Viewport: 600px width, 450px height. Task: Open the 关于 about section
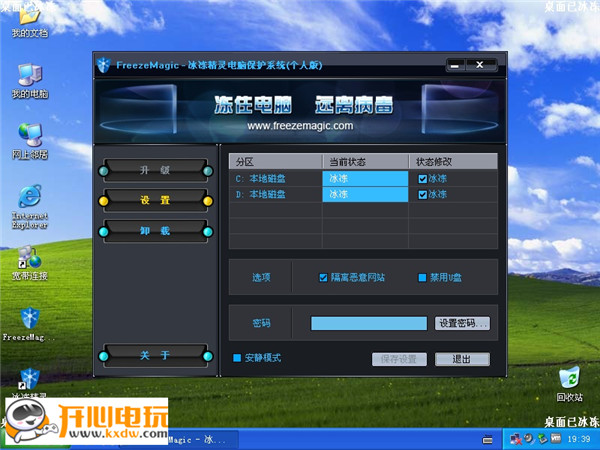(x=154, y=355)
